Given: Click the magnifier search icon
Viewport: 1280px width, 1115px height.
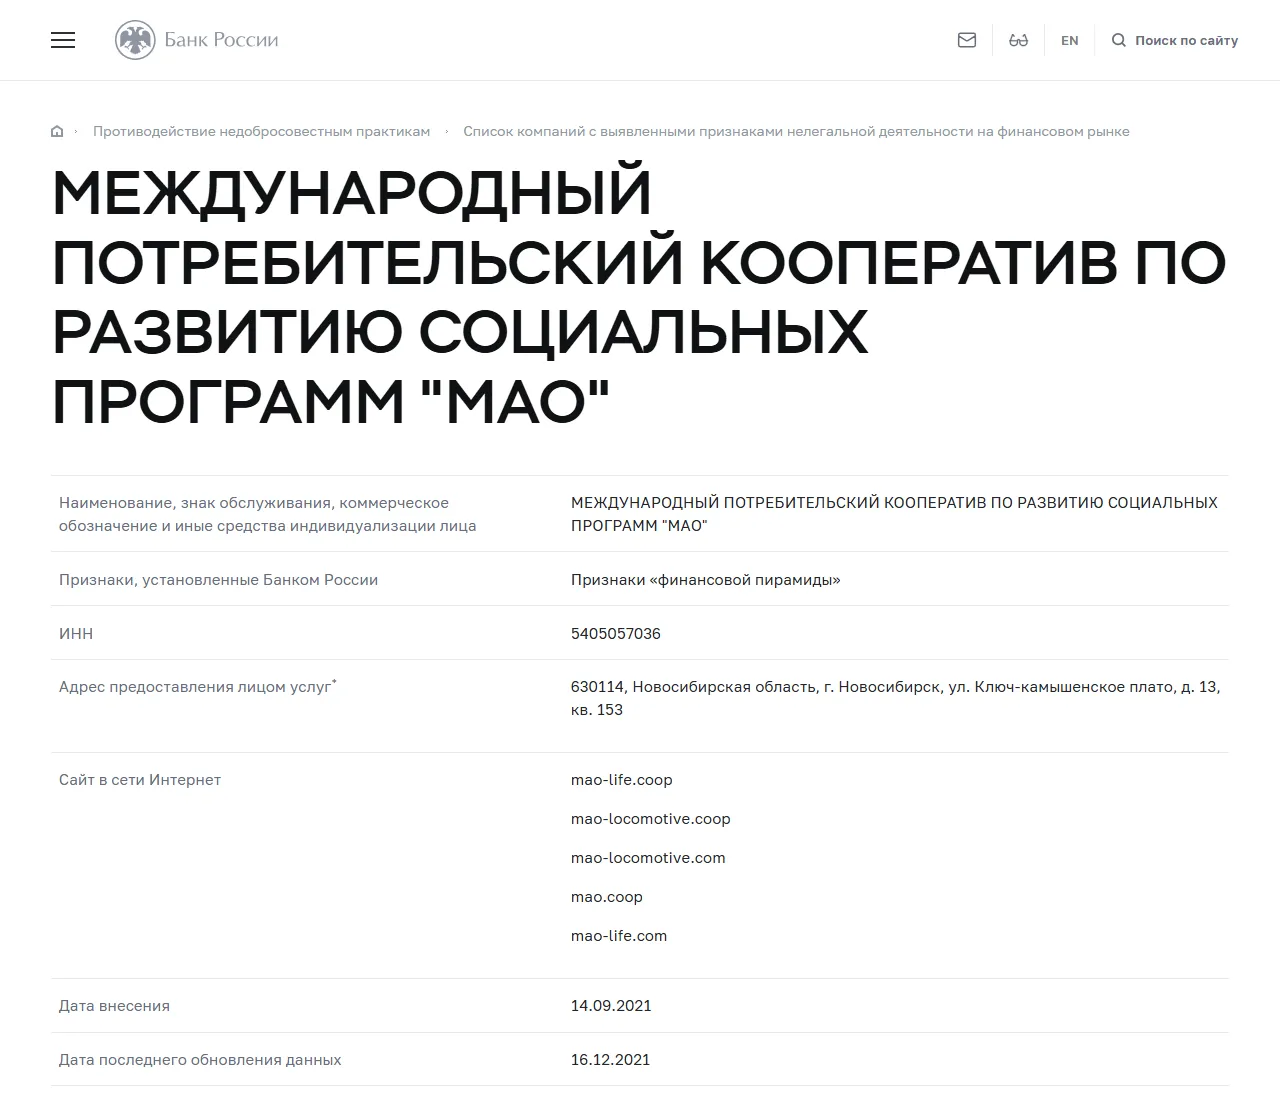Looking at the screenshot, I should 1119,40.
